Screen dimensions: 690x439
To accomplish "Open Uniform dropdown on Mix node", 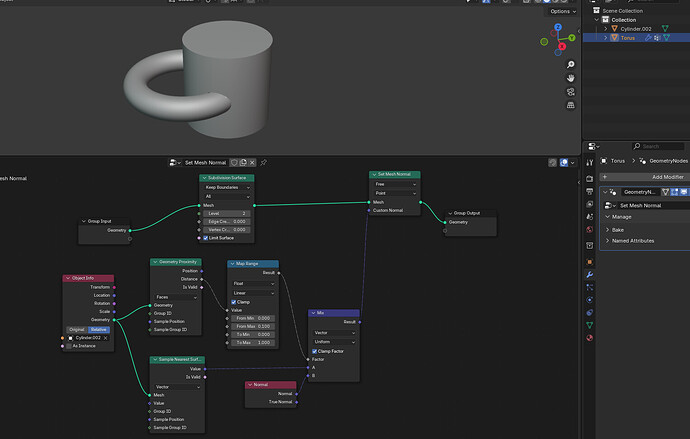I will (x=334, y=342).
